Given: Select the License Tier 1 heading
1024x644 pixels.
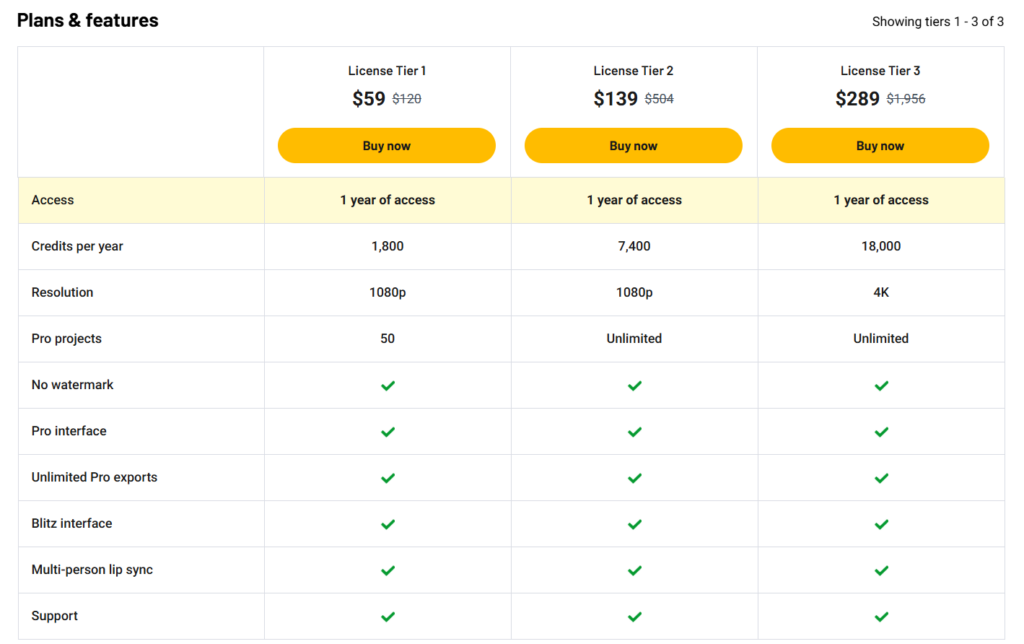Looking at the screenshot, I should 387,71.
